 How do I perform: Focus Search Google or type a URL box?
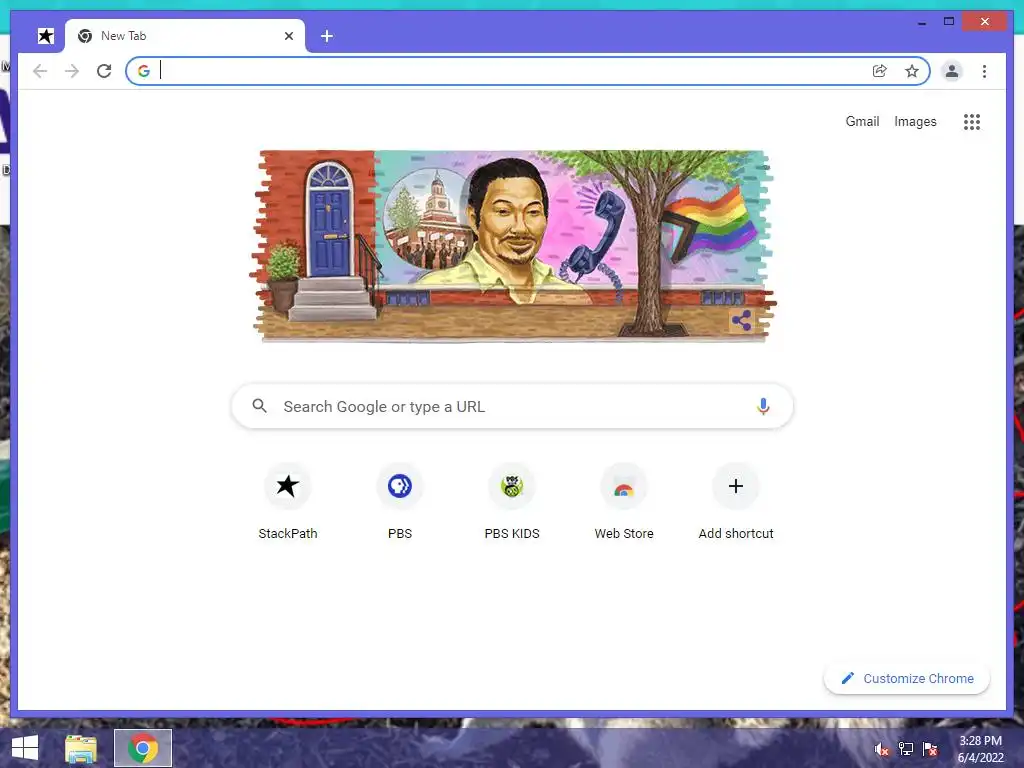513,406
